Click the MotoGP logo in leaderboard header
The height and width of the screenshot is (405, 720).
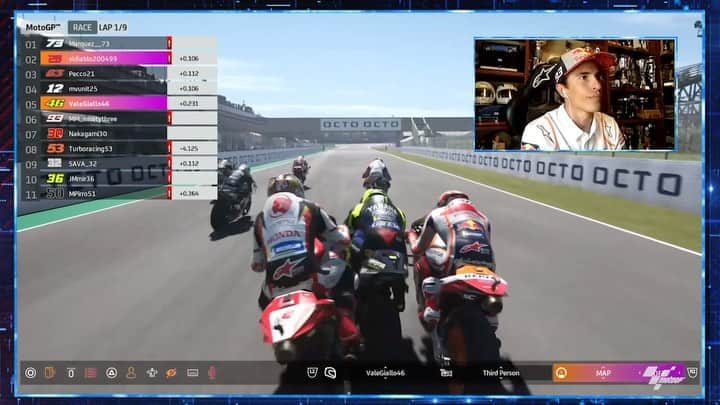(43, 28)
